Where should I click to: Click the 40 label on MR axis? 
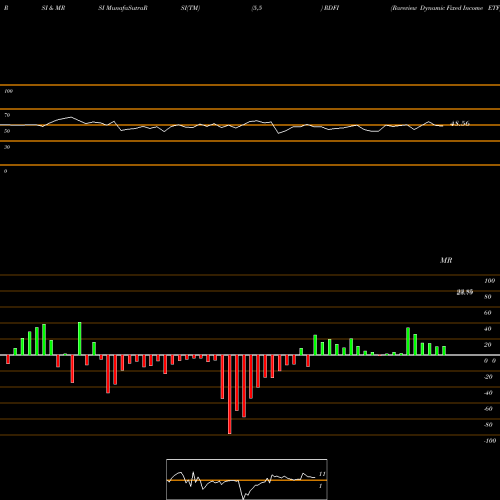click(x=488, y=329)
